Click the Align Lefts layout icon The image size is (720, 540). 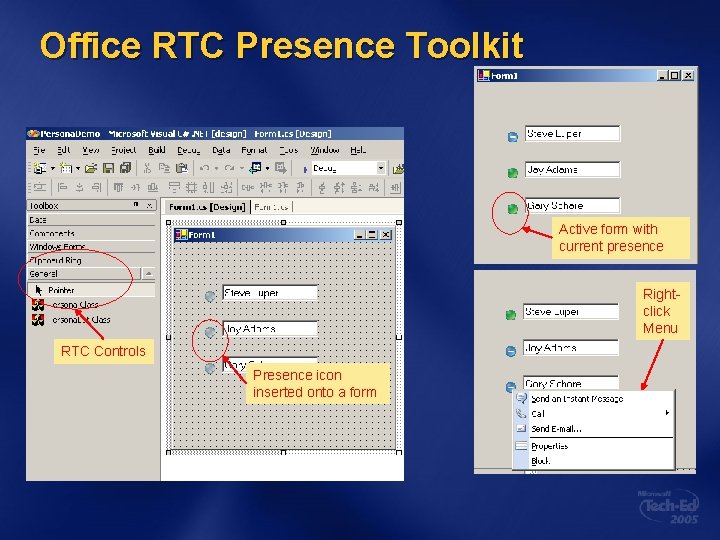[x=62, y=187]
